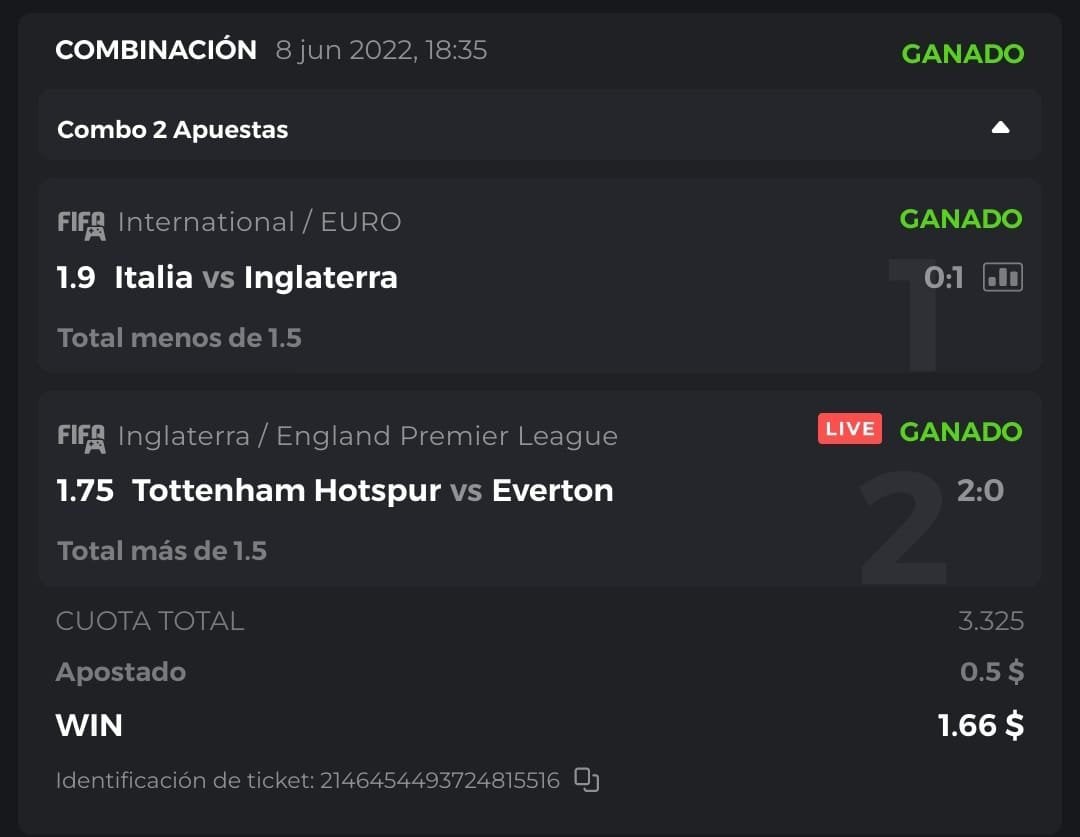The width and height of the screenshot is (1080, 837).
Task: Open statistics for Italia vs Inglaterra
Action: [1003, 277]
